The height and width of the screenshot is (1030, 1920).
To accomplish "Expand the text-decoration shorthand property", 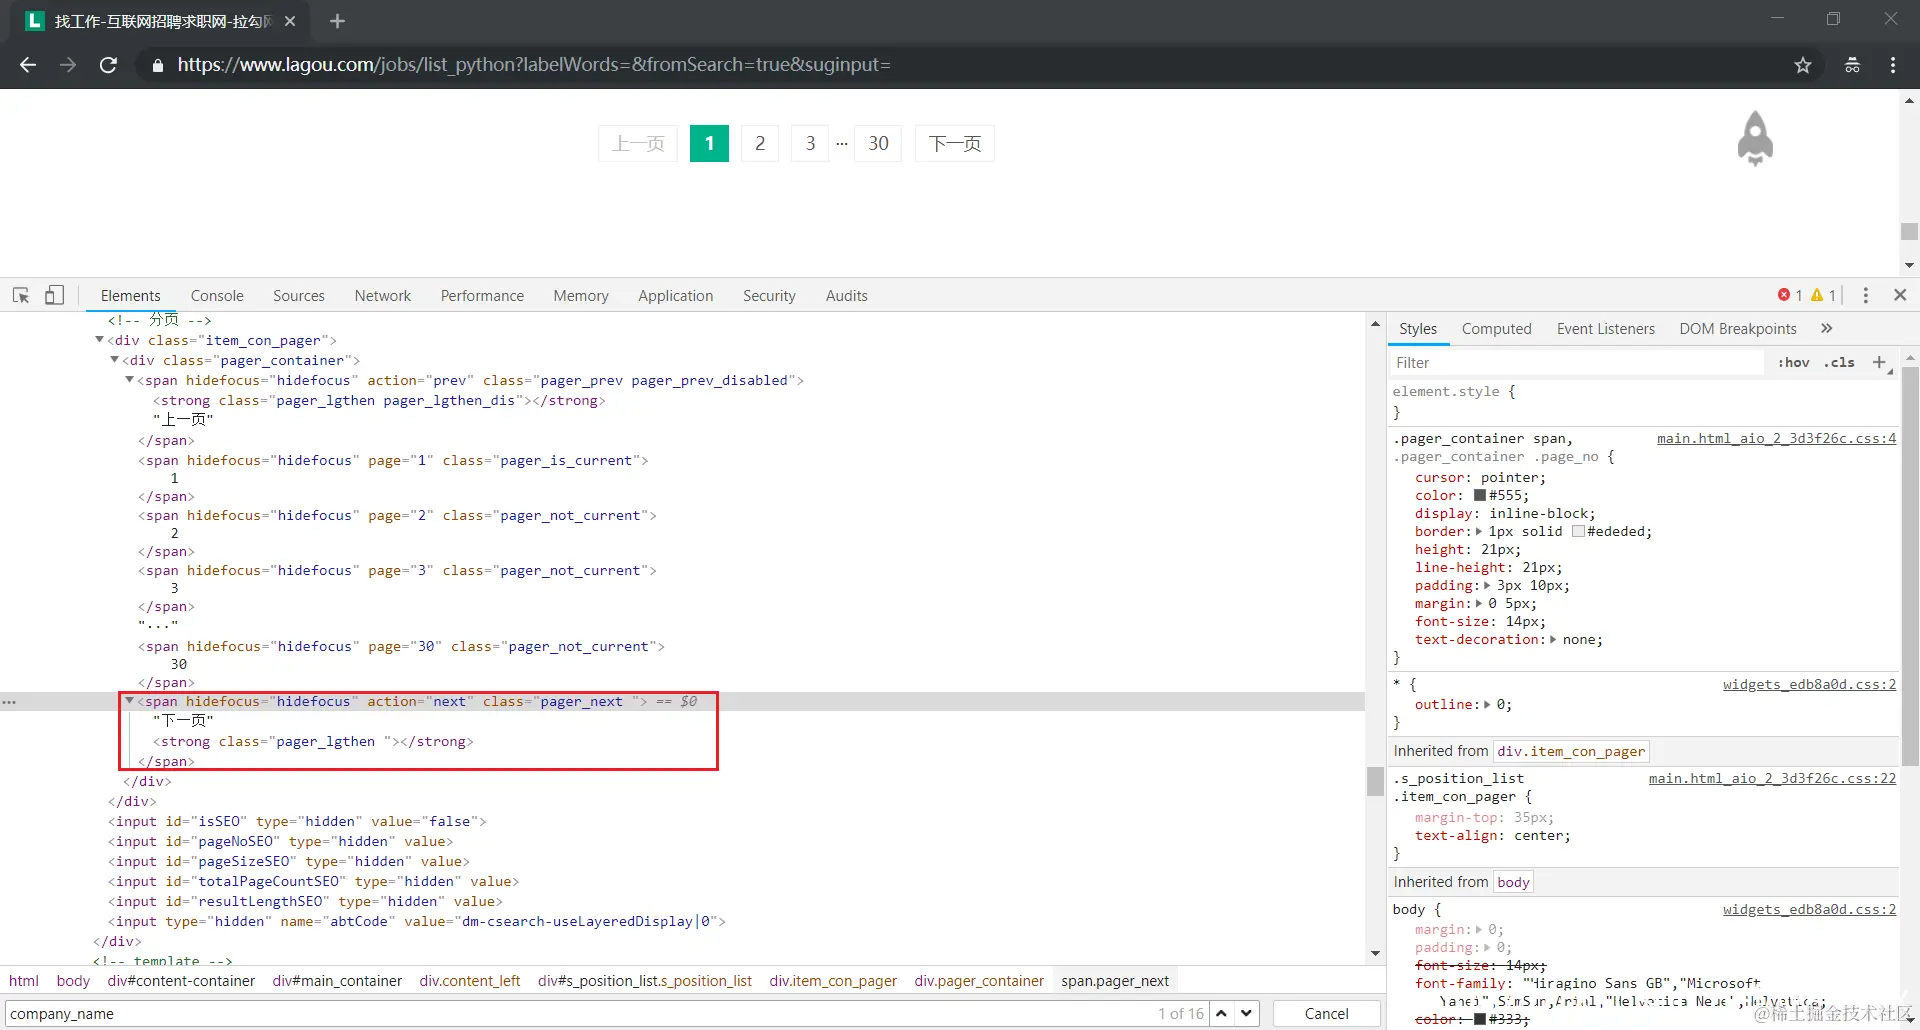I will tap(1553, 639).
